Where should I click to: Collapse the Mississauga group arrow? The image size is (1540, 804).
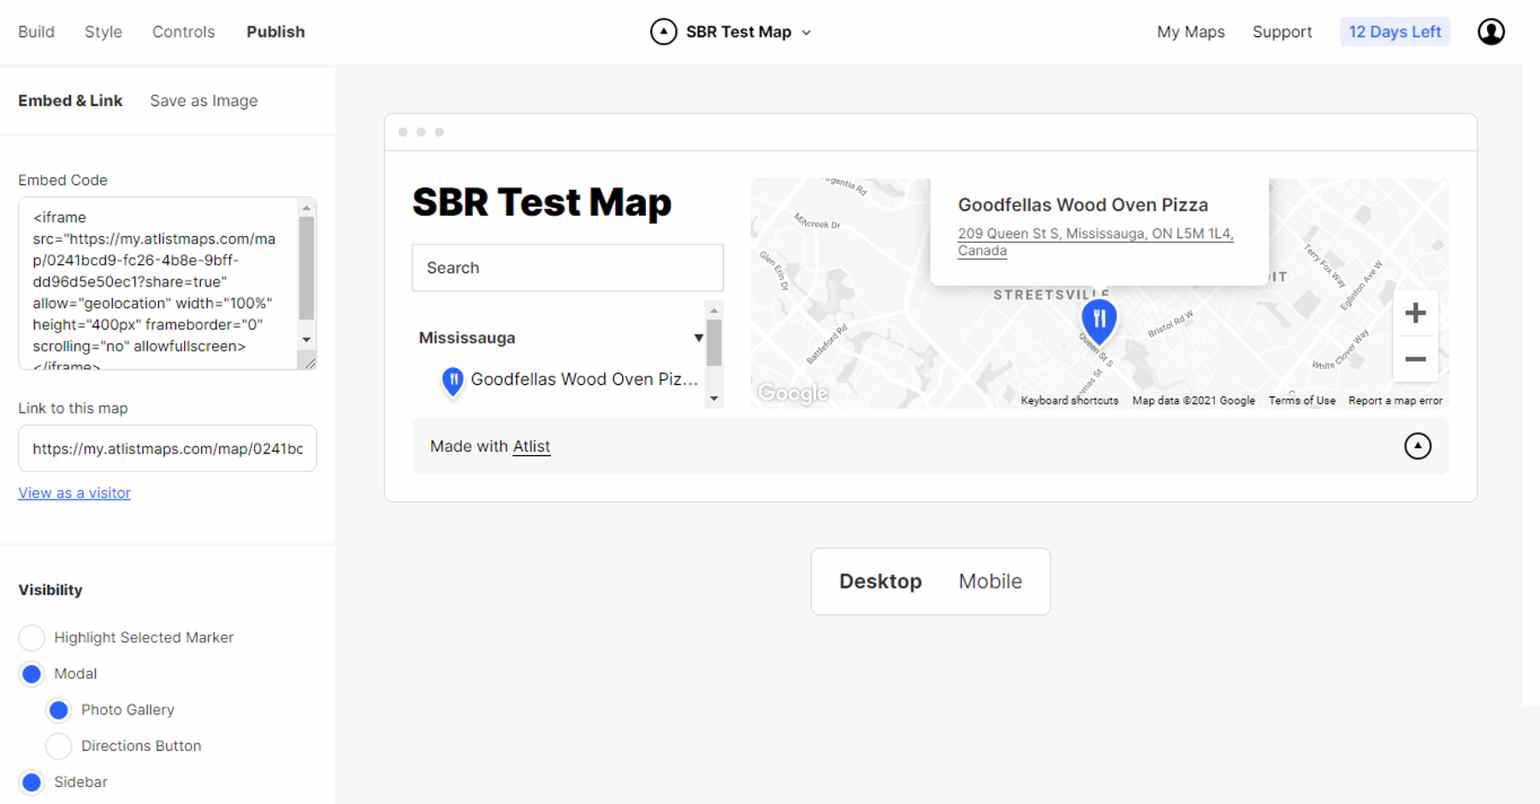[698, 338]
